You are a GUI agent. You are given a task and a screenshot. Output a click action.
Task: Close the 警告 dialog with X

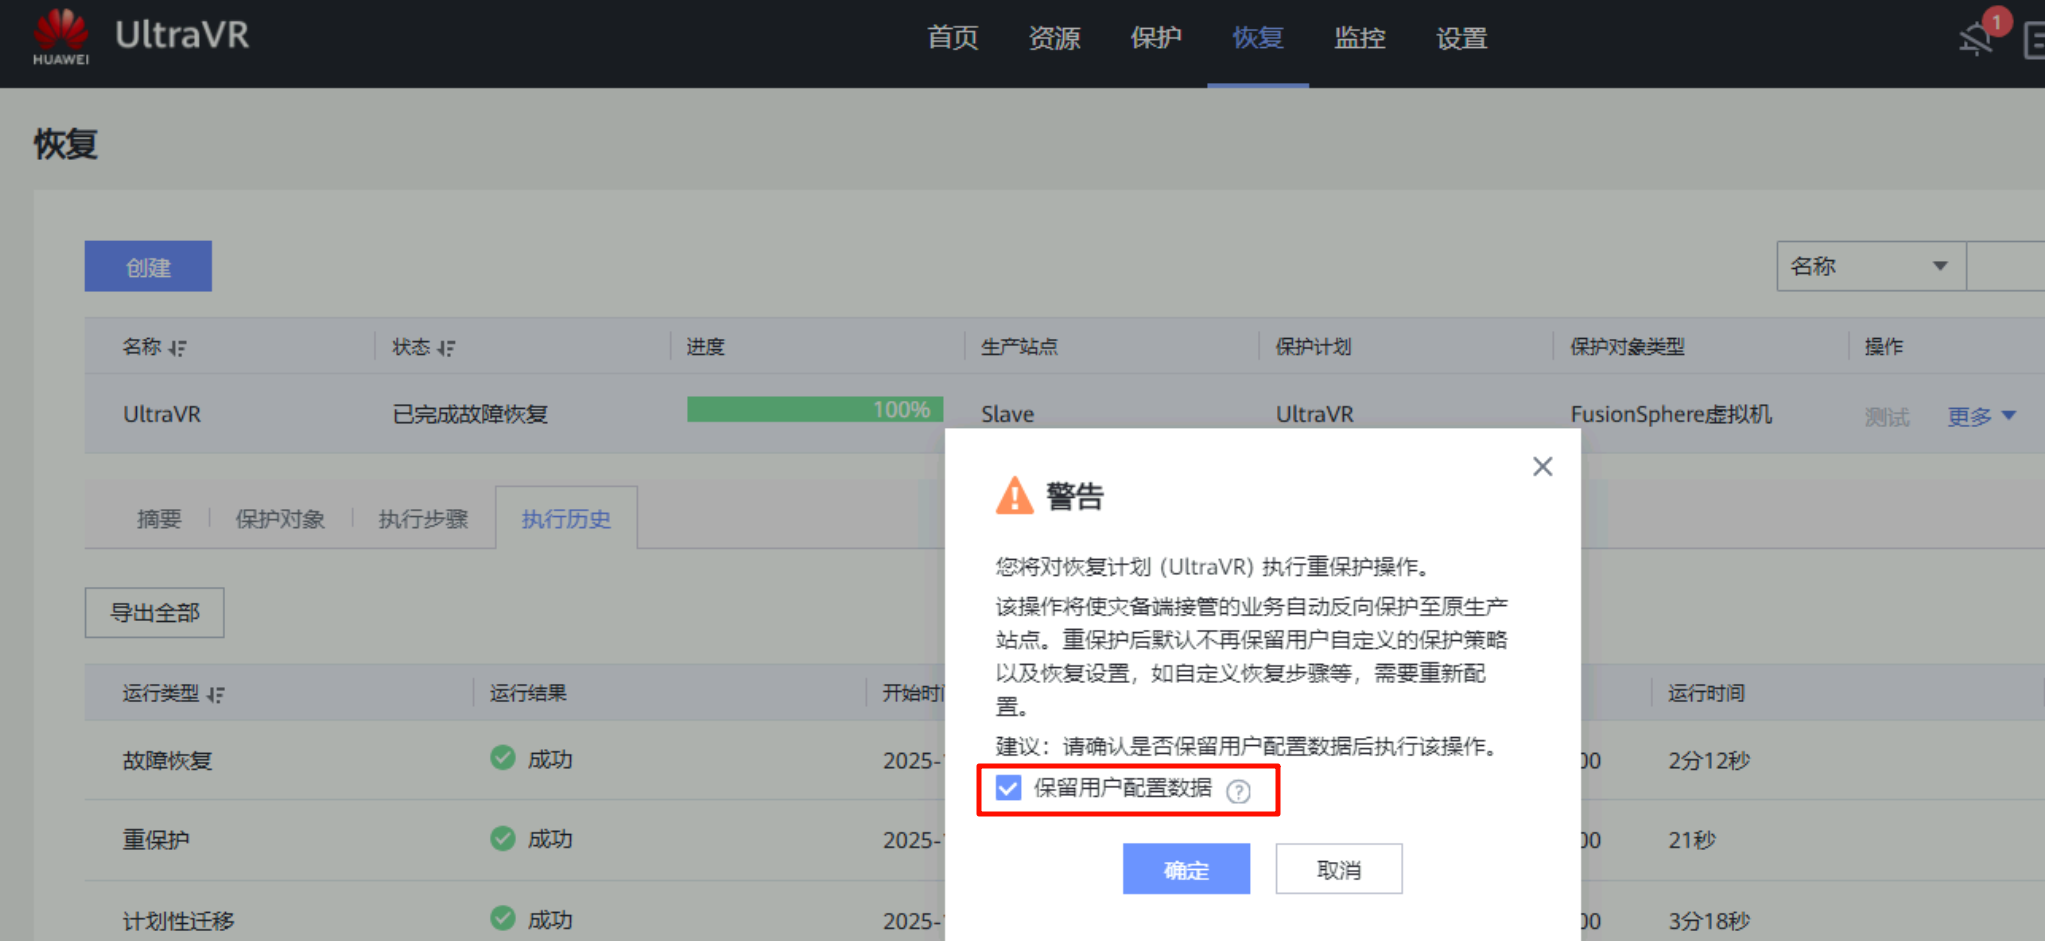(1542, 466)
